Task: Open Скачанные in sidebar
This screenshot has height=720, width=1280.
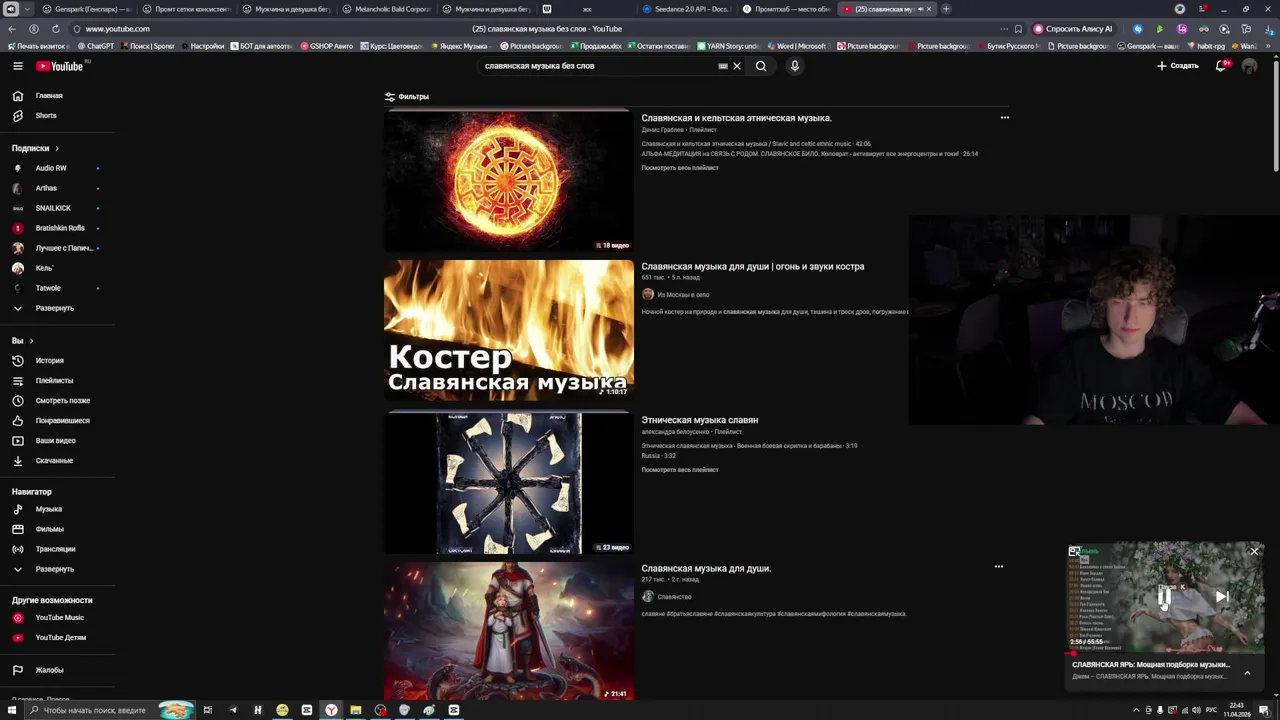Action: (54, 461)
